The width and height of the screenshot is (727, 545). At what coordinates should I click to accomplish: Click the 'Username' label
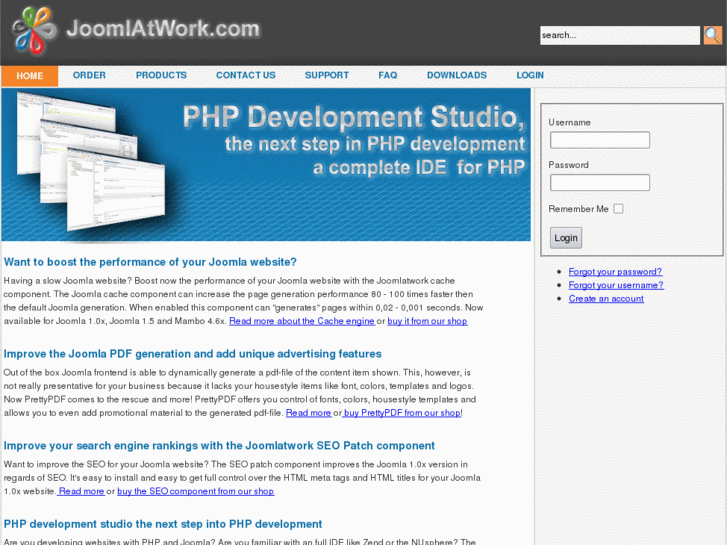569,122
